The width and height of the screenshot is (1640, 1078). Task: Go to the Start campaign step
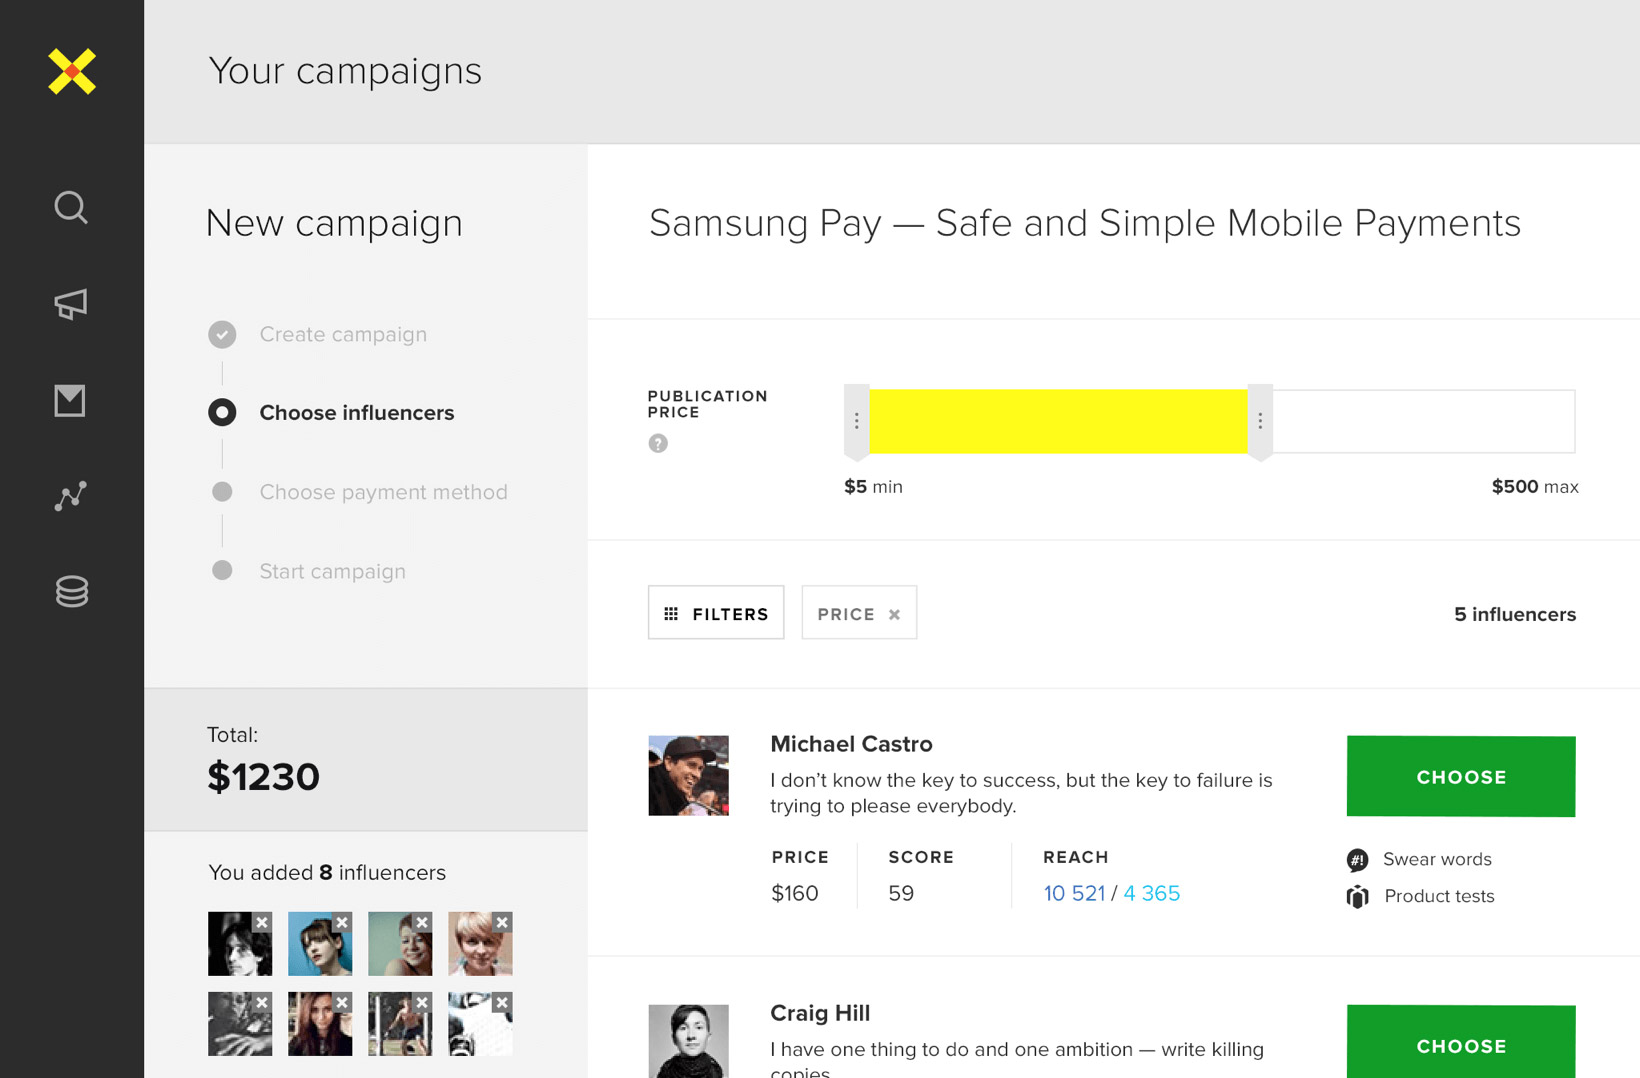pyautogui.click(x=332, y=571)
